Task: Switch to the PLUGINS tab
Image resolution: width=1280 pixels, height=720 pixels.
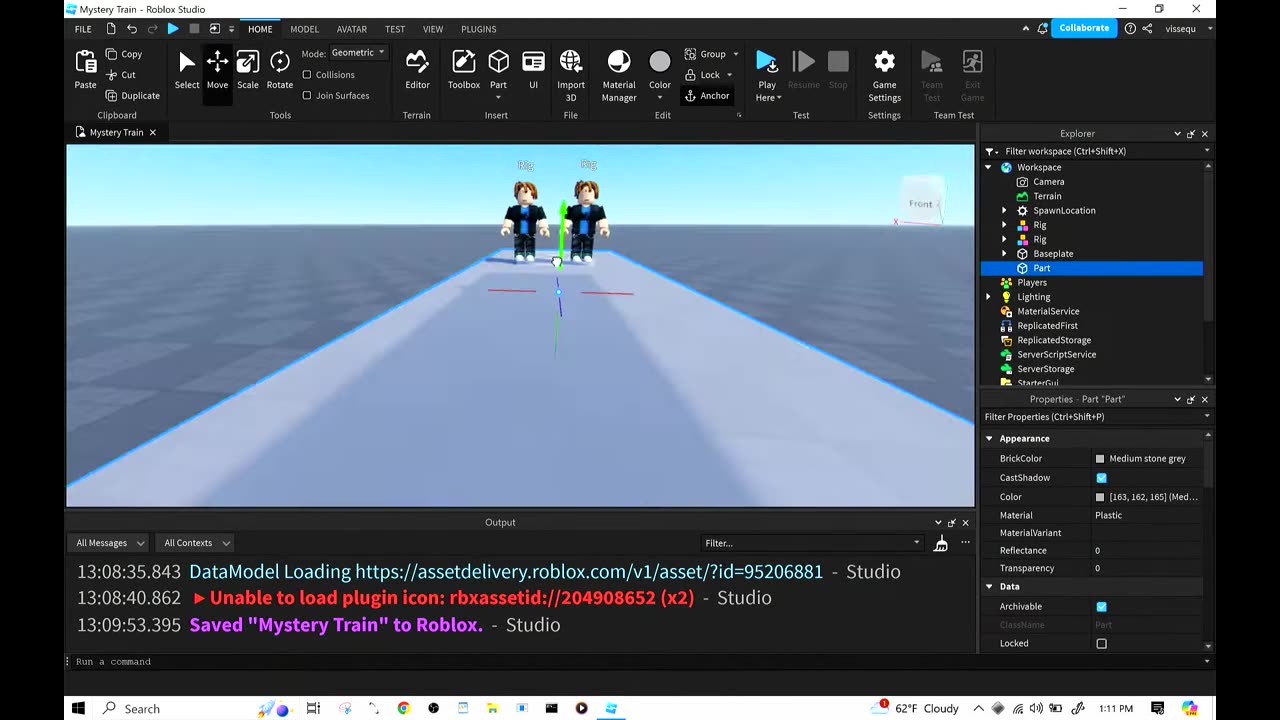Action: point(478,29)
